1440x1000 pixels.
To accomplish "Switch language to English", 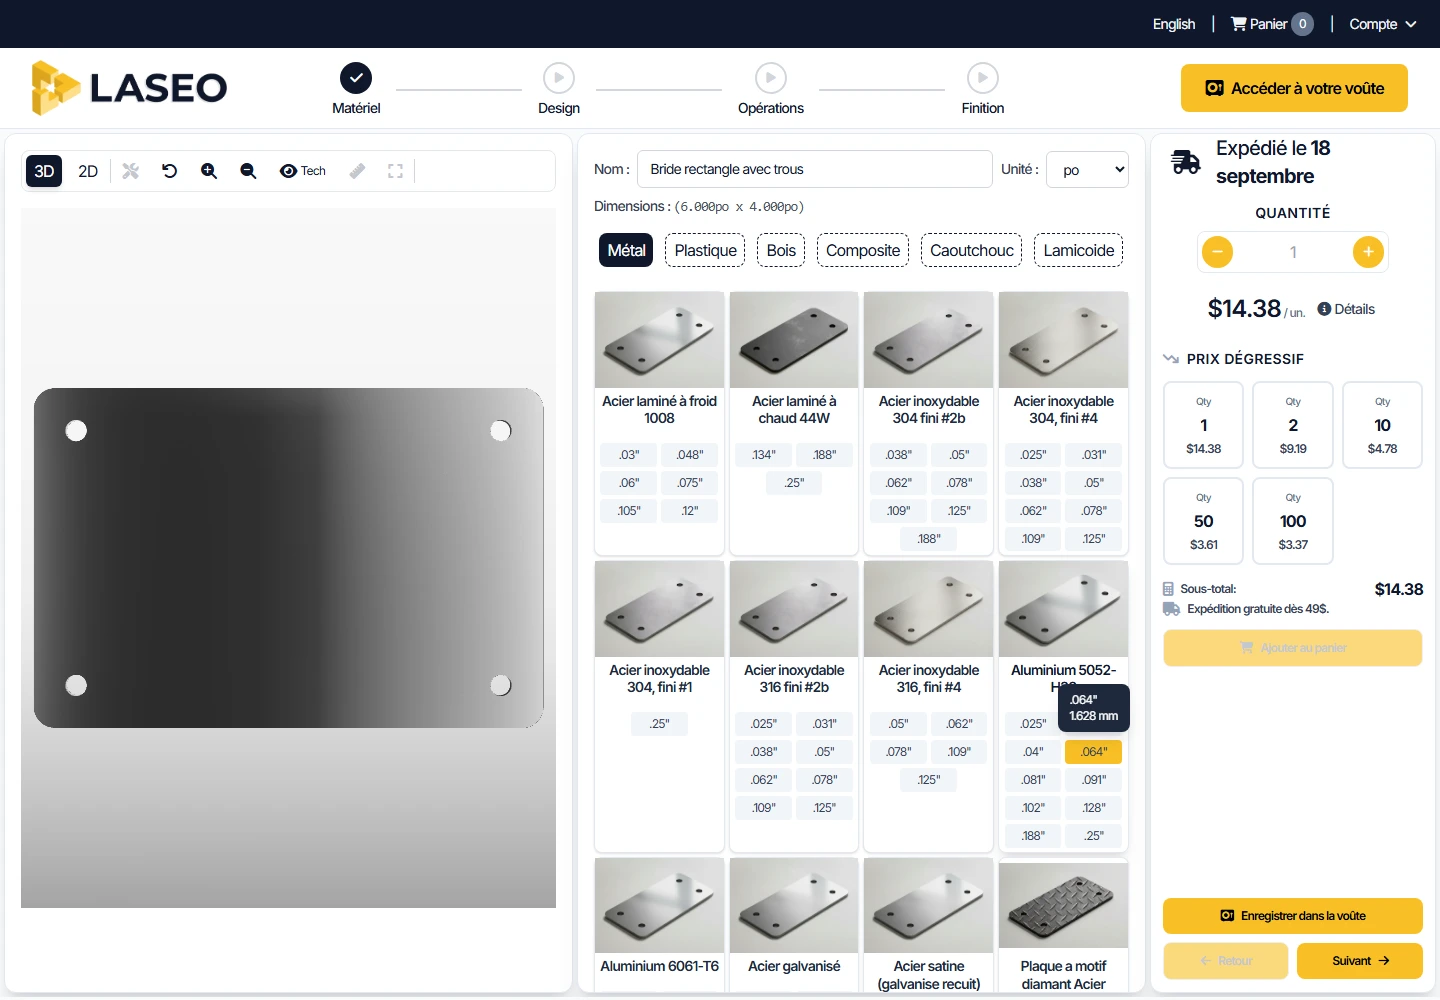I will (x=1174, y=24).
